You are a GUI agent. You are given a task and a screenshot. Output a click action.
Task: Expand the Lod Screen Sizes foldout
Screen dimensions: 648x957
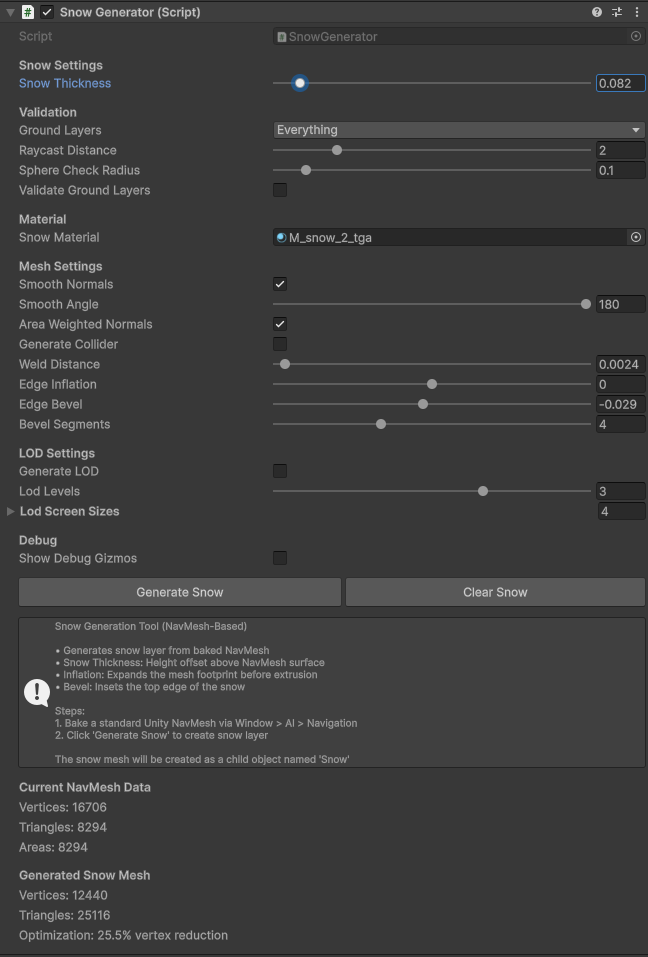[x=10, y=511]
